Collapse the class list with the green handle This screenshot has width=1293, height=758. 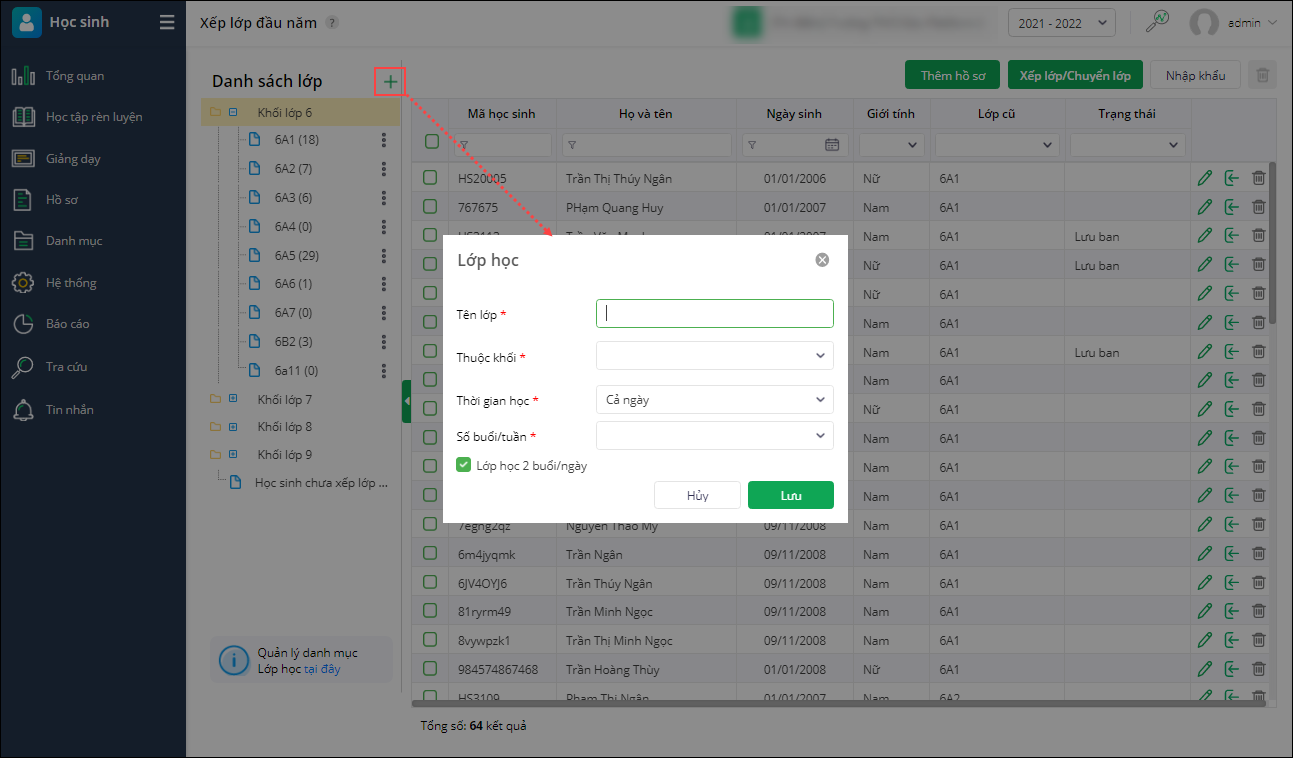tap(407, 401)
